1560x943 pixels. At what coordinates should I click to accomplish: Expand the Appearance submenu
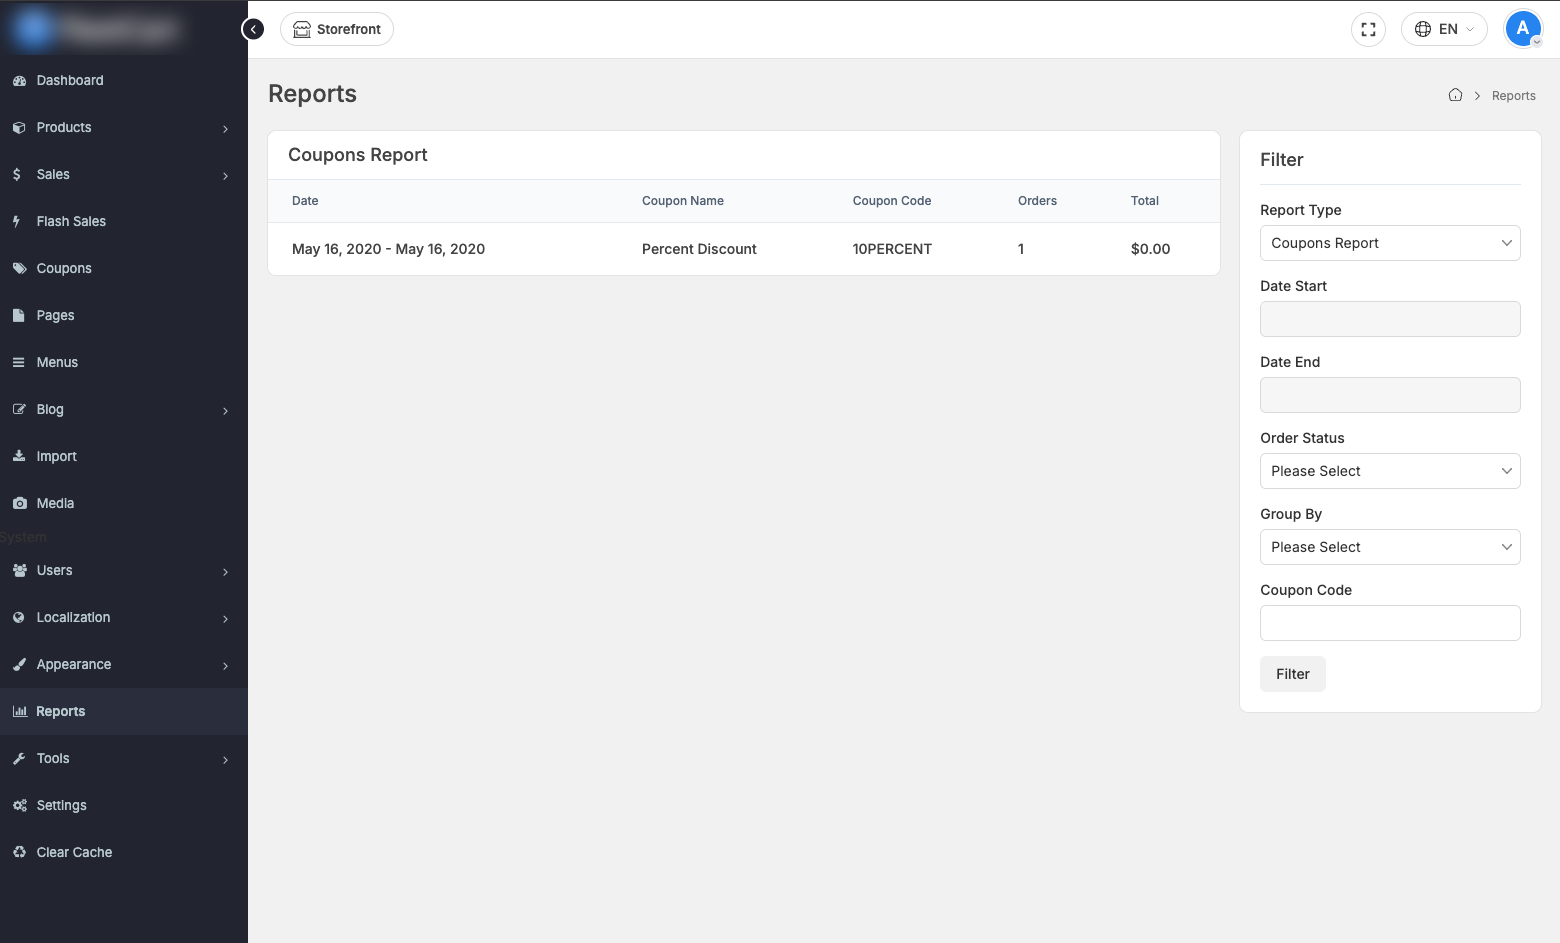point(225,664)
